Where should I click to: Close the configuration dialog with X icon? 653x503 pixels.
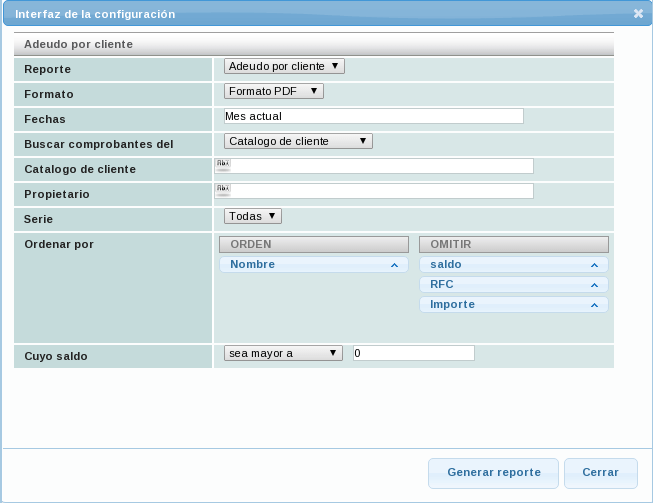(638, 14)
